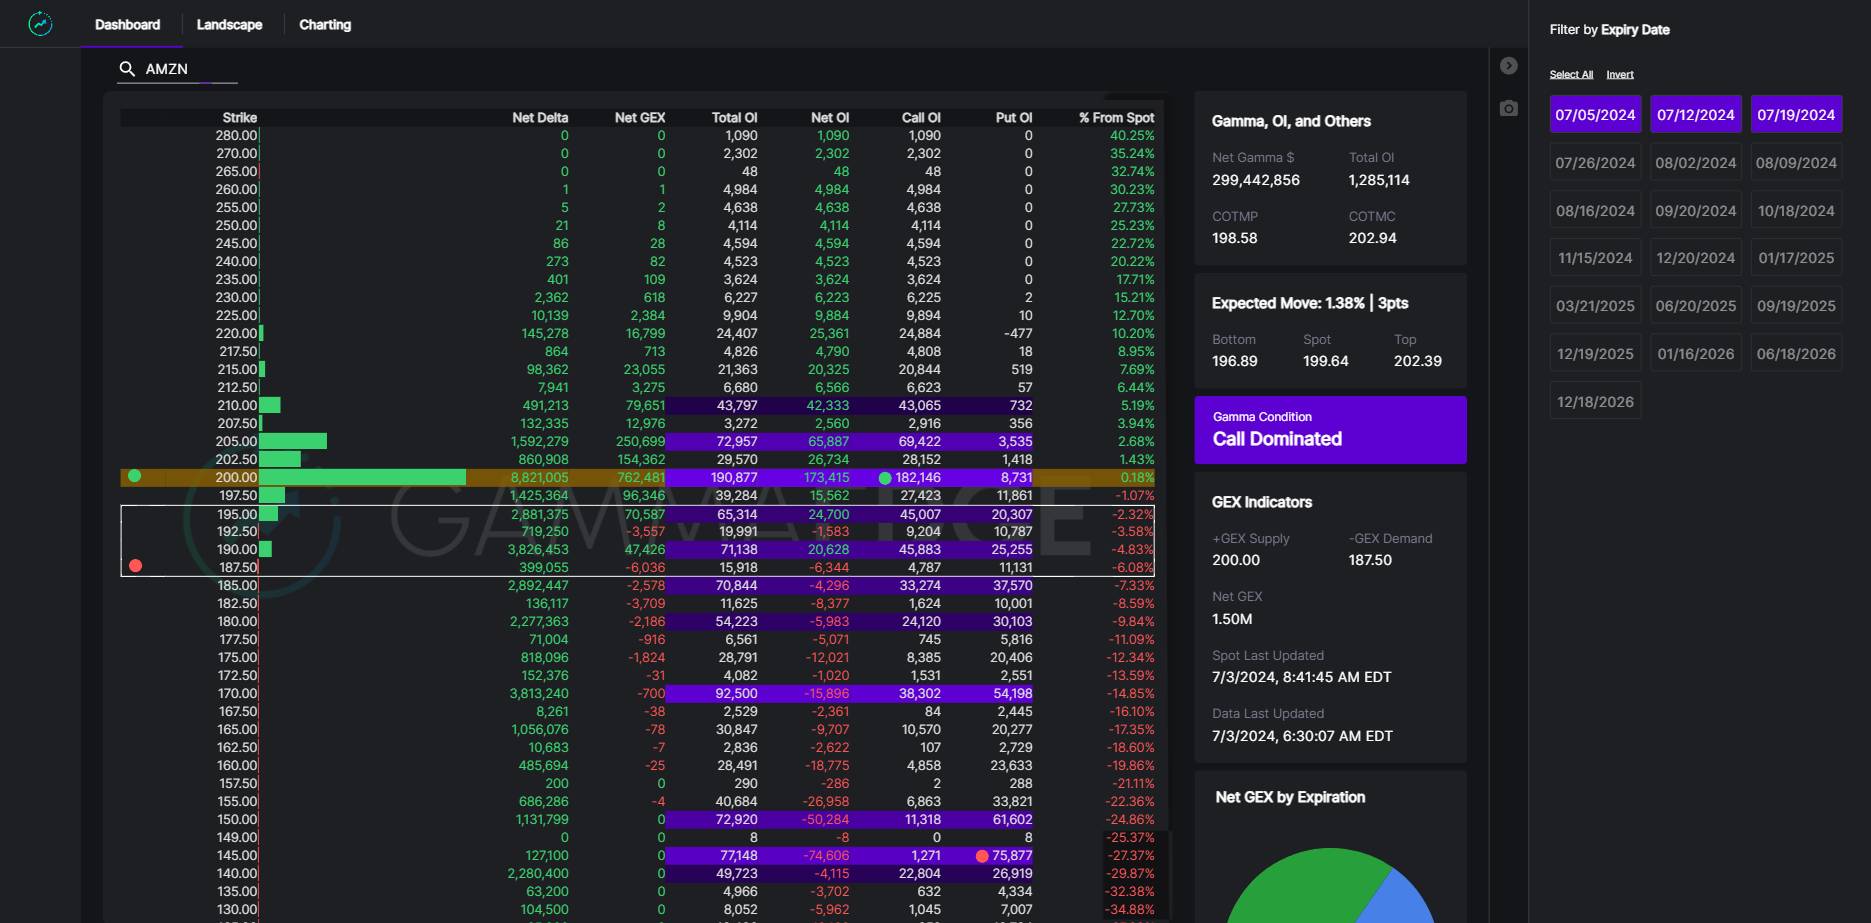Select the 08/09/2024 expiry date

click(1796, 162)
